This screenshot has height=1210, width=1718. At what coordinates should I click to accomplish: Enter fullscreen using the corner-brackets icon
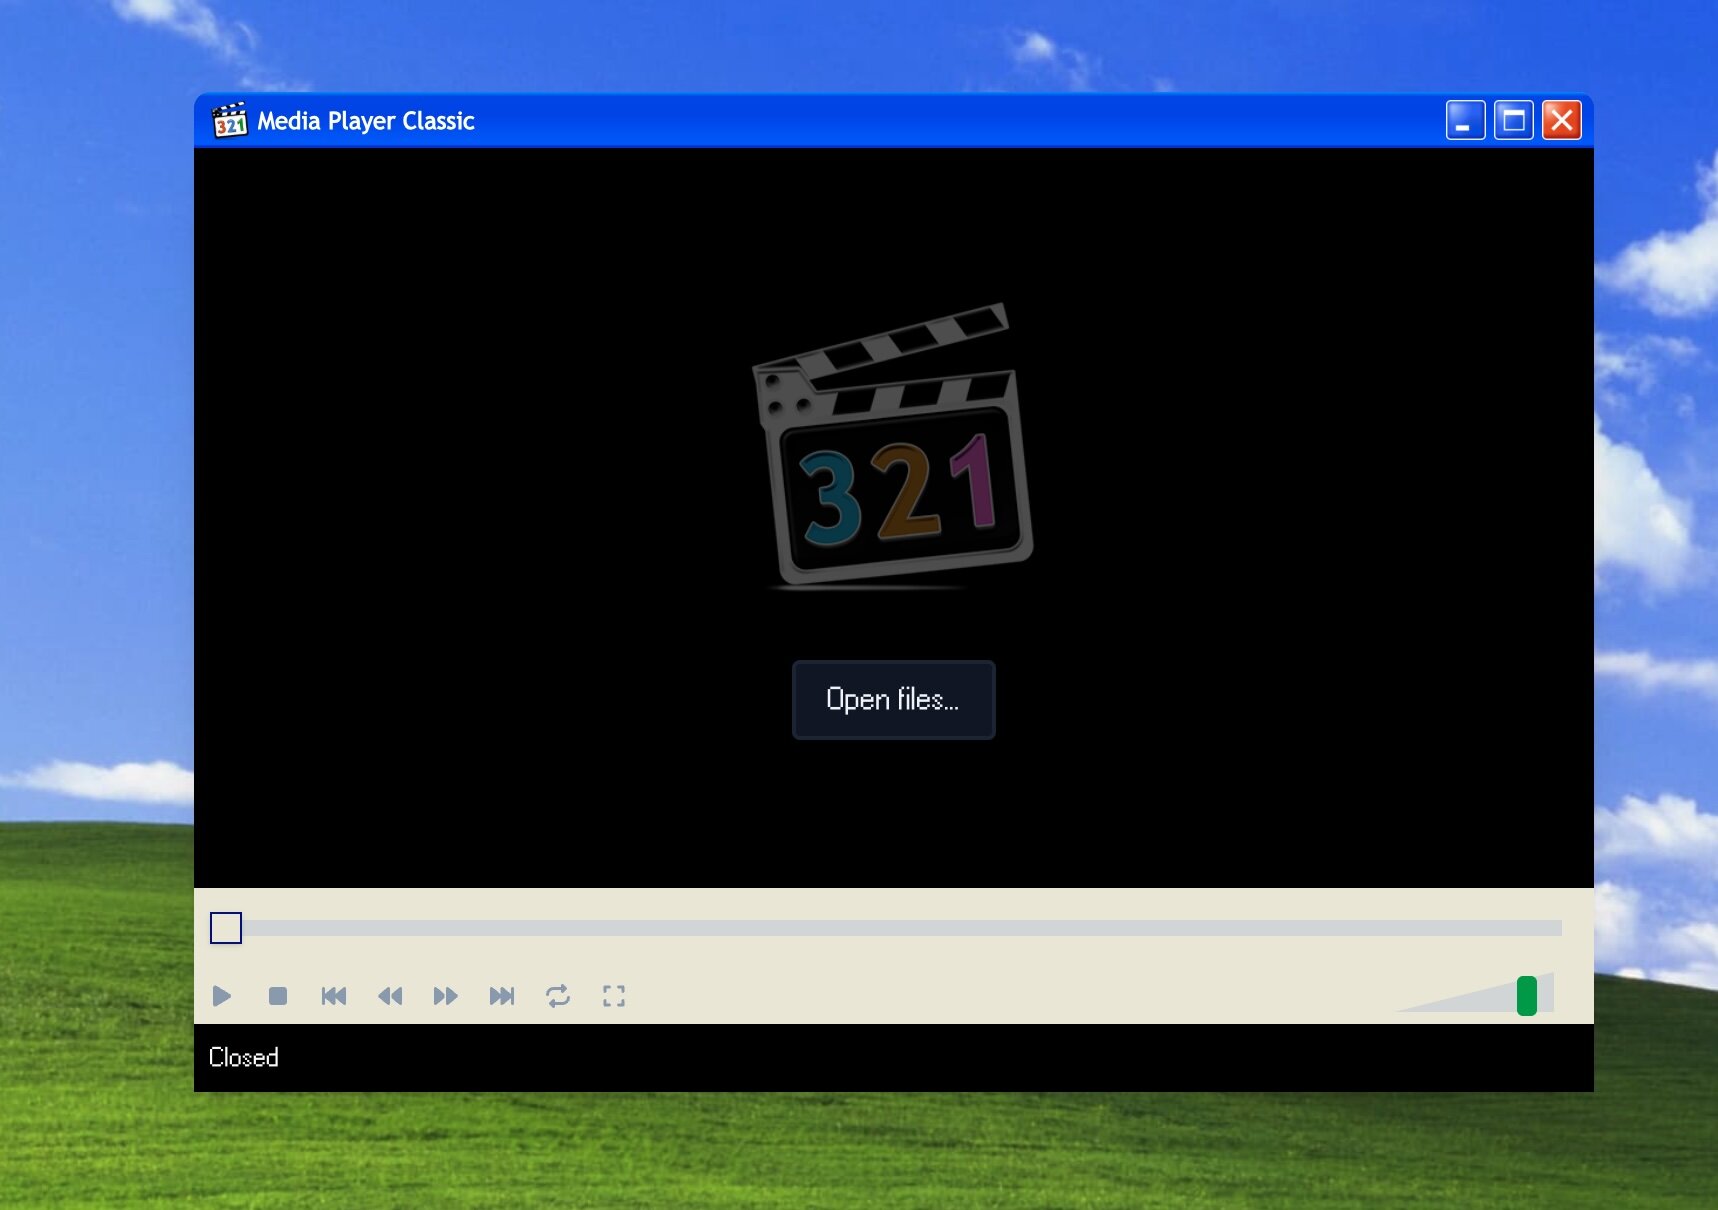(x=614, y=996)
